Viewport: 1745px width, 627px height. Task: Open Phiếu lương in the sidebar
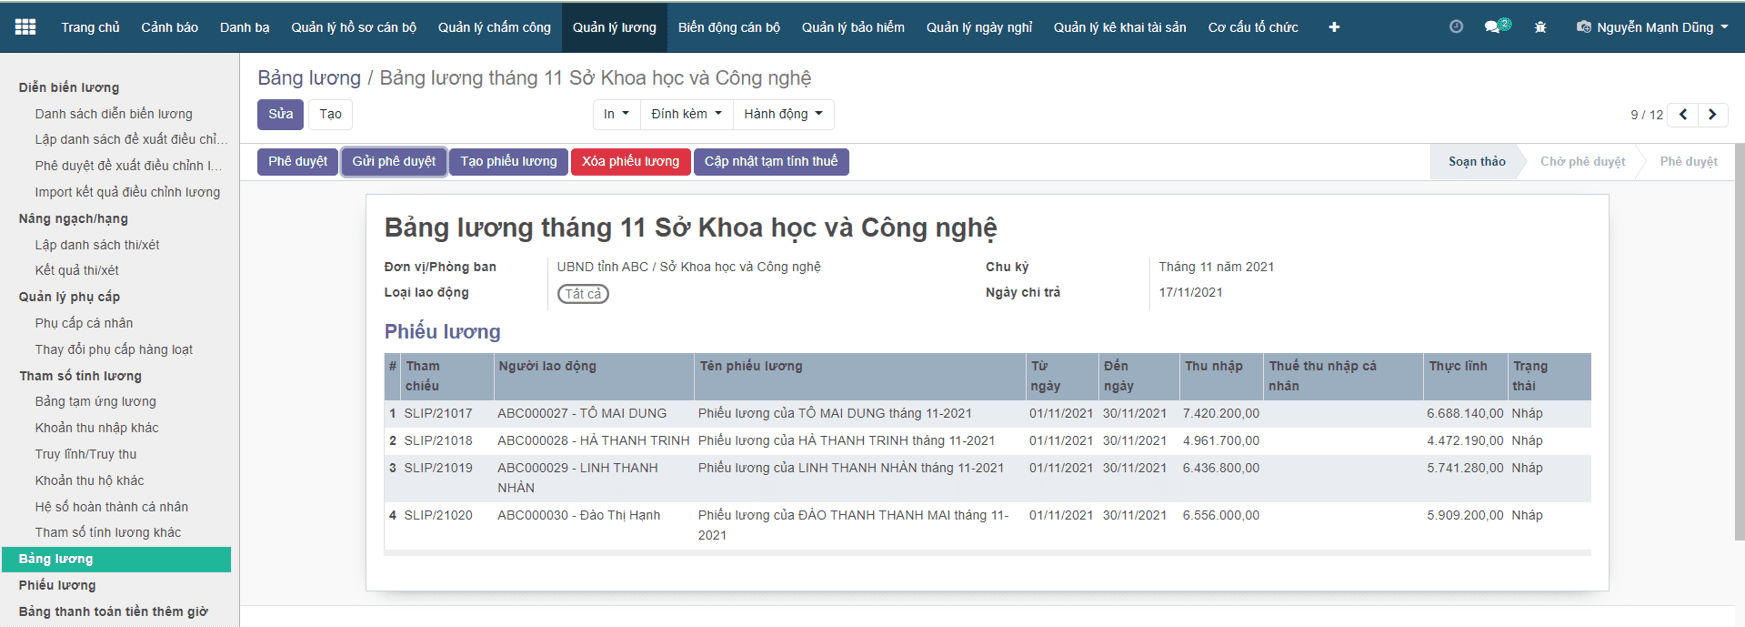(x=57, y=585)
